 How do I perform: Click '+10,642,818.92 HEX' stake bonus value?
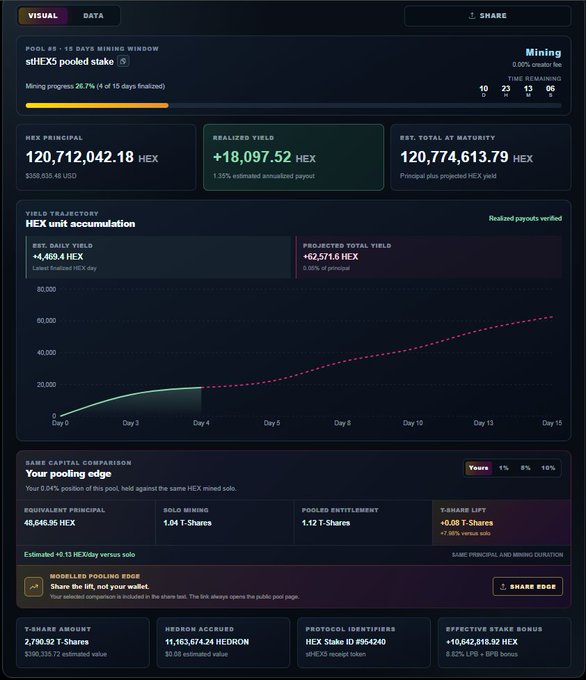(x=481, y=642)
